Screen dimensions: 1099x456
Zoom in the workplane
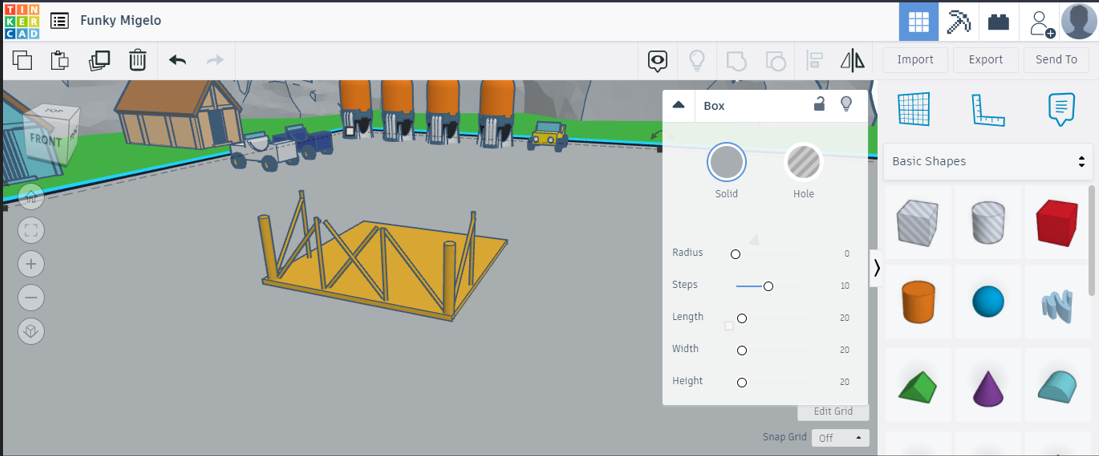(31, 264)
